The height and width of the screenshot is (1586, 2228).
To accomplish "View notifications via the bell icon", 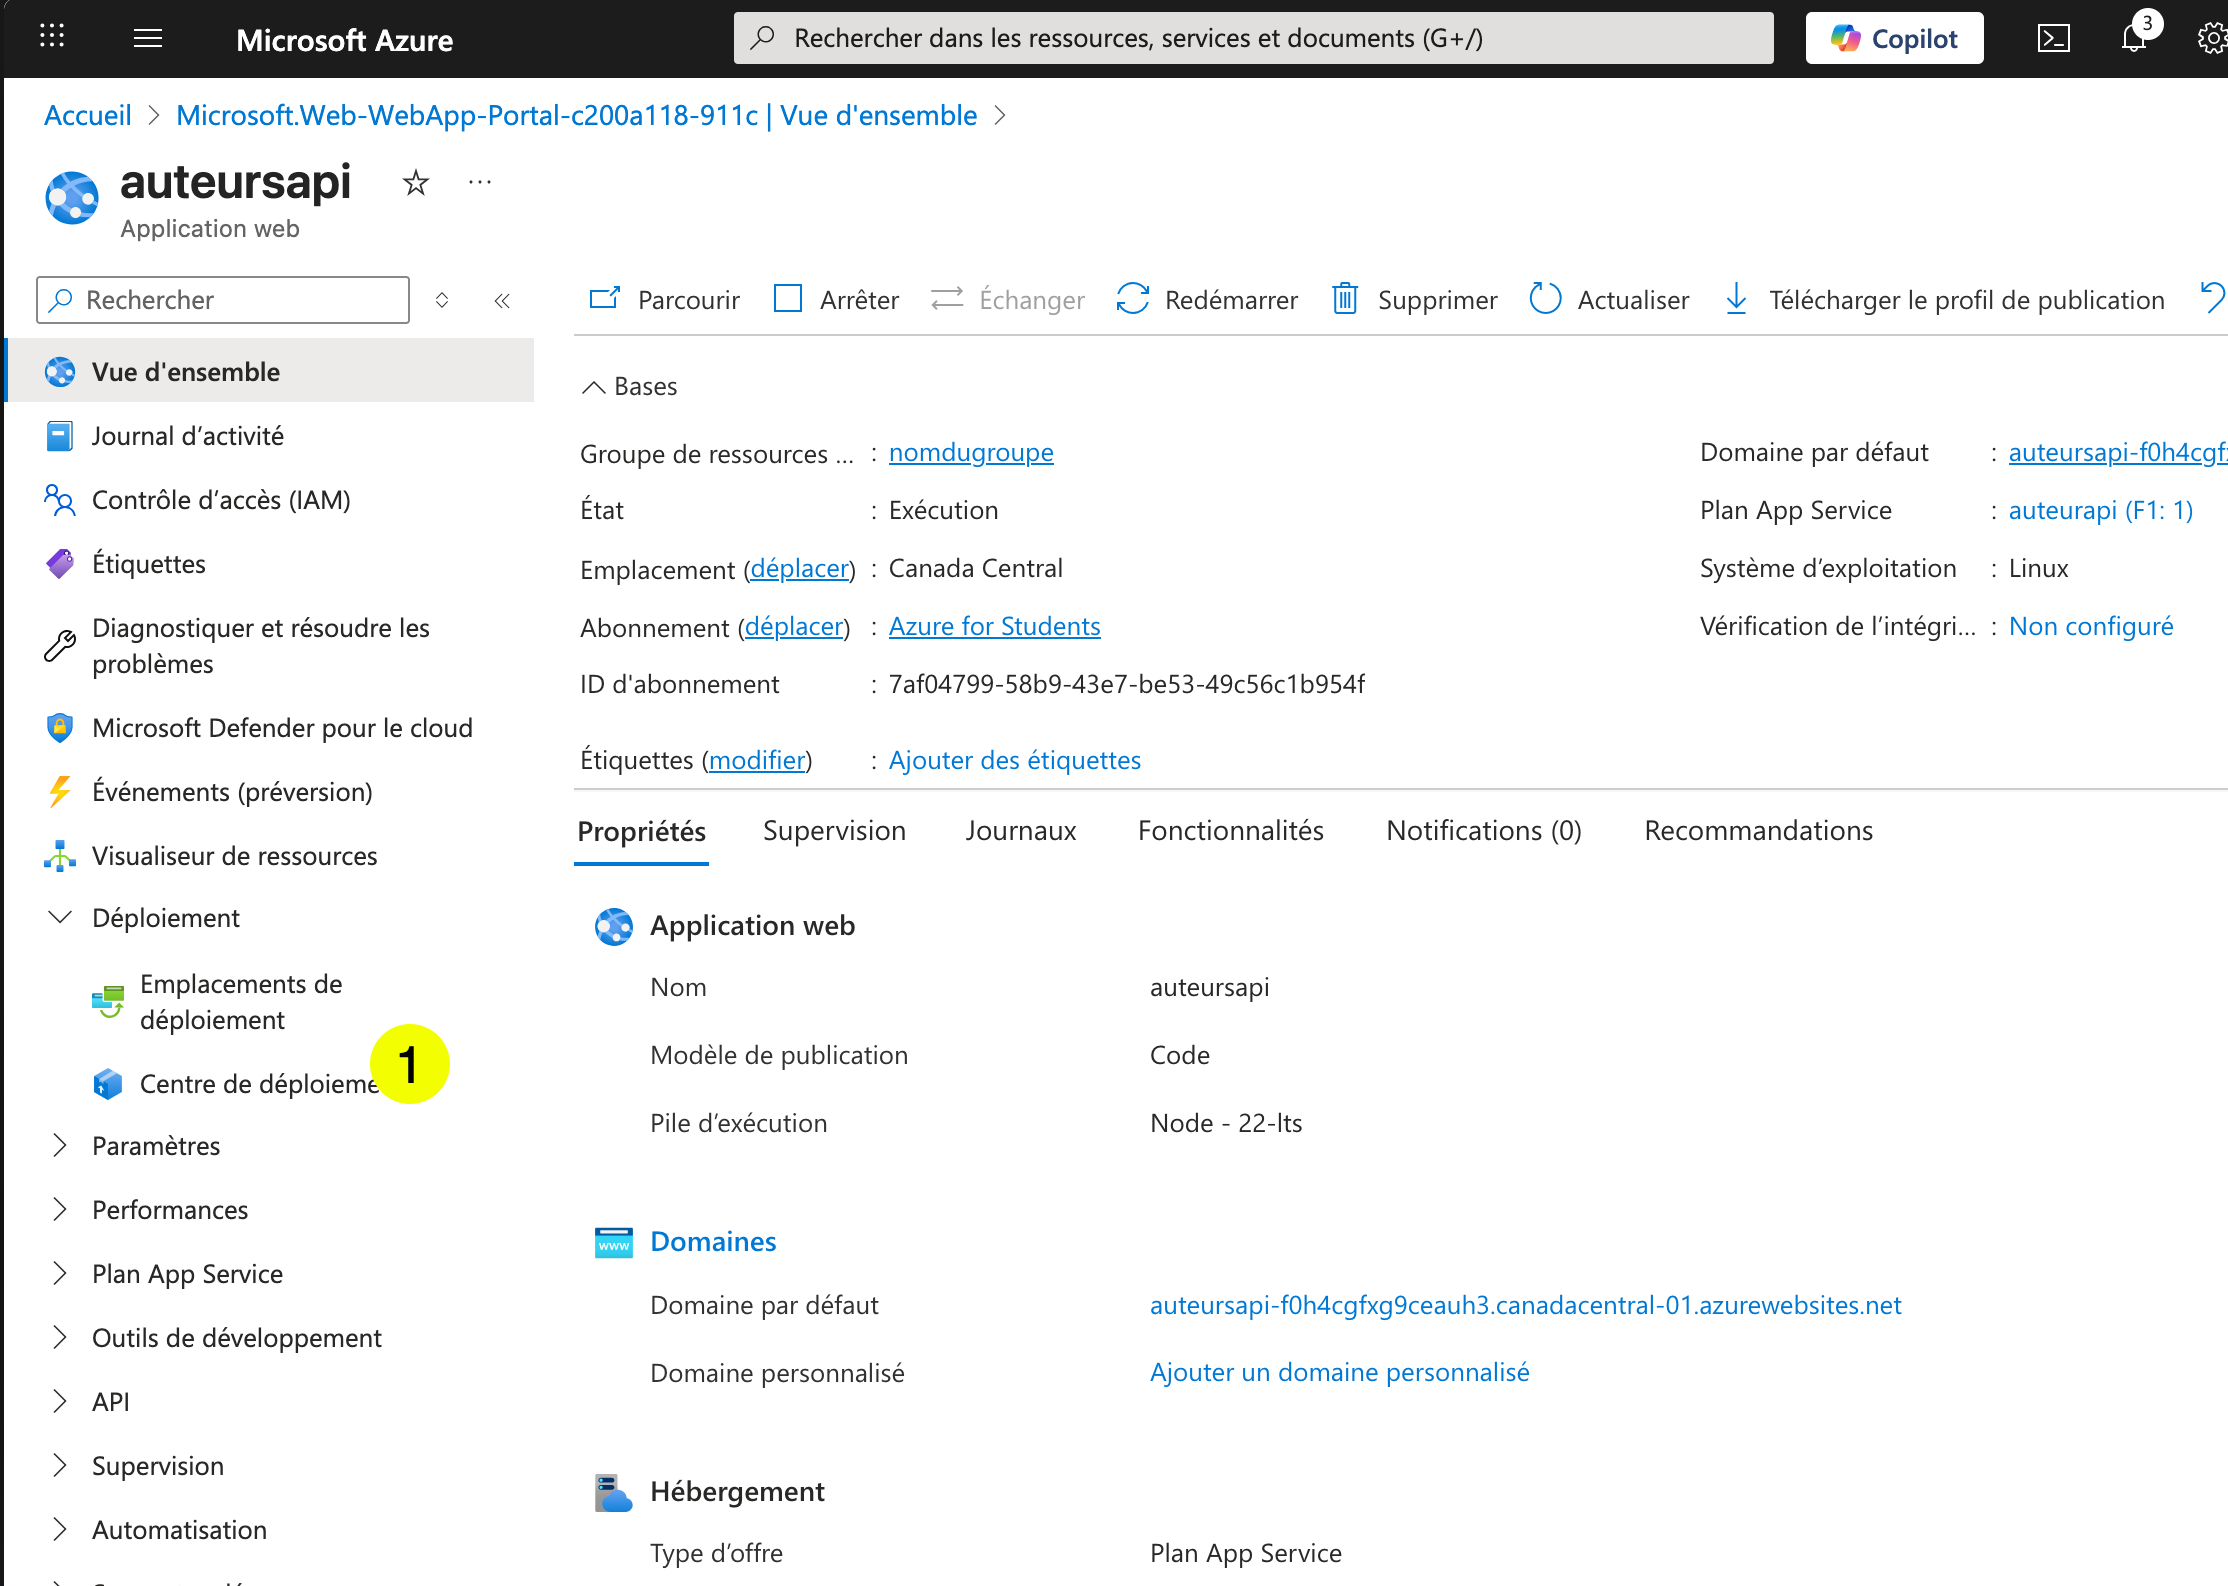I will click(2132, 37).
